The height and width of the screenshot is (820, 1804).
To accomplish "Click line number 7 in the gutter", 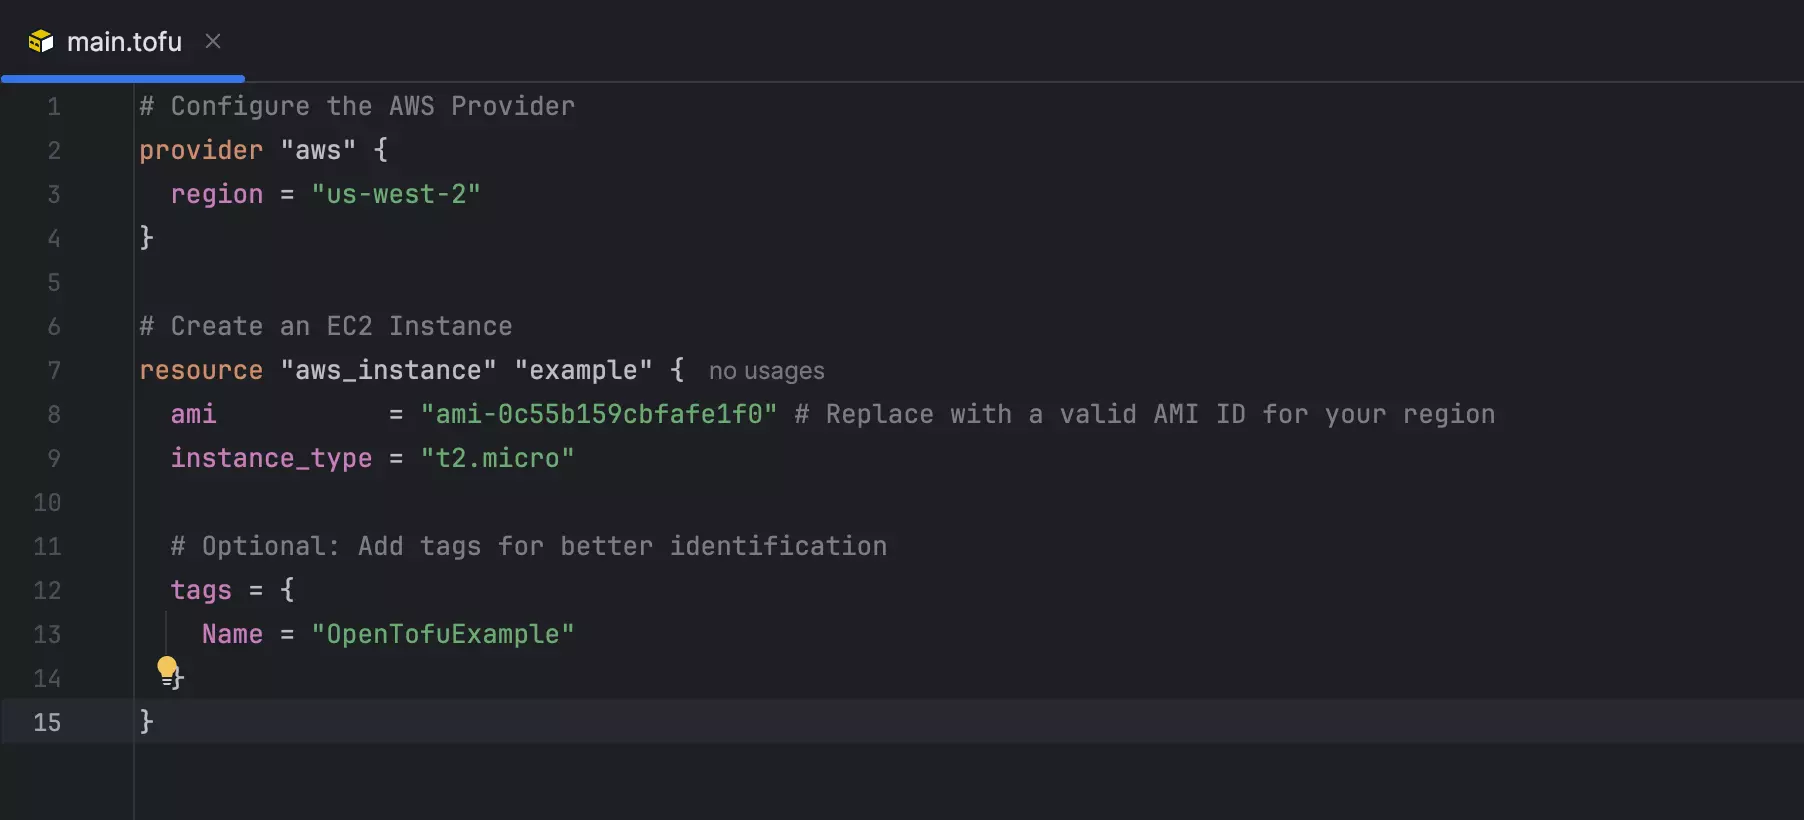I will click(x=54, y=370).
